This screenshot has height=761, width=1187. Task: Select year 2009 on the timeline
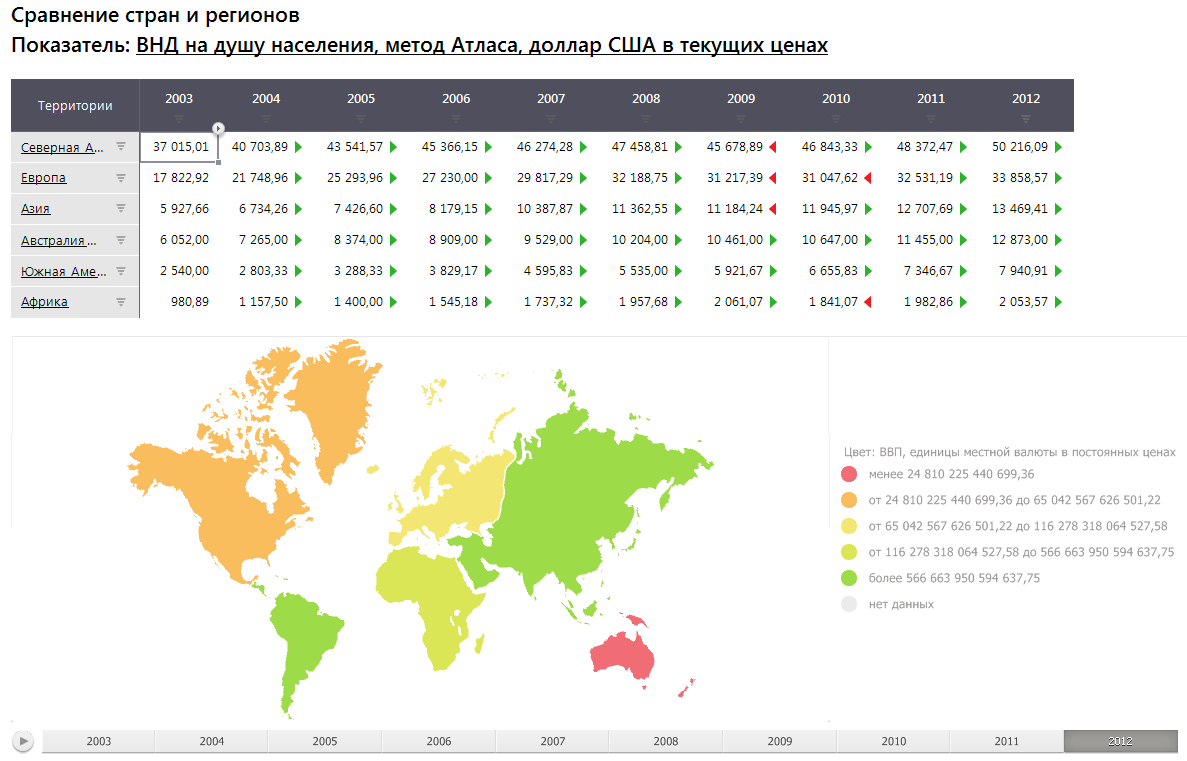point(780,741)
